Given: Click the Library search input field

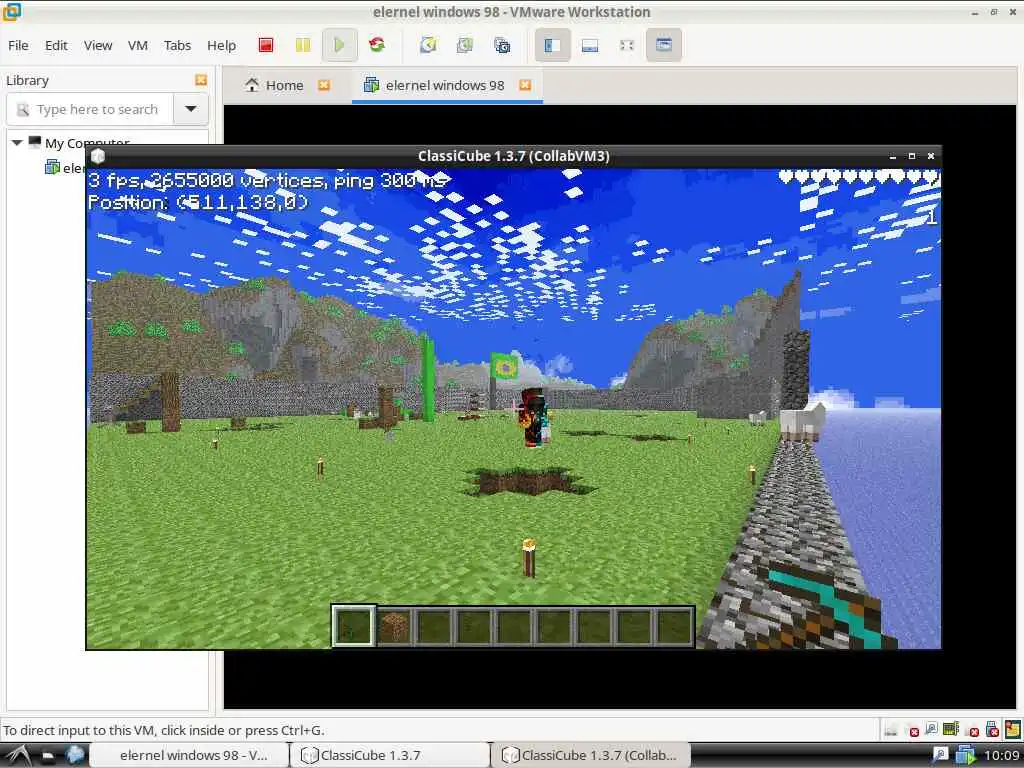Looking at the screenshot, I should (x=90, y=109).
